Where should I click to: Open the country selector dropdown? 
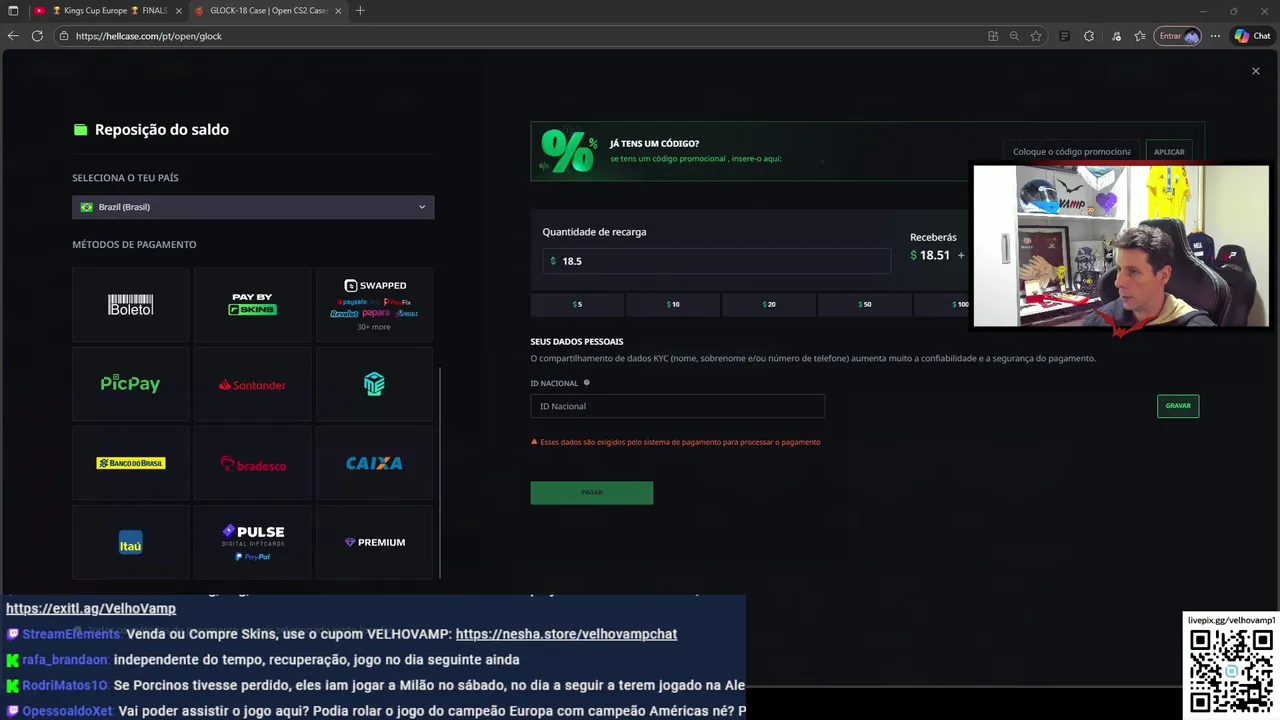(253, 207)
